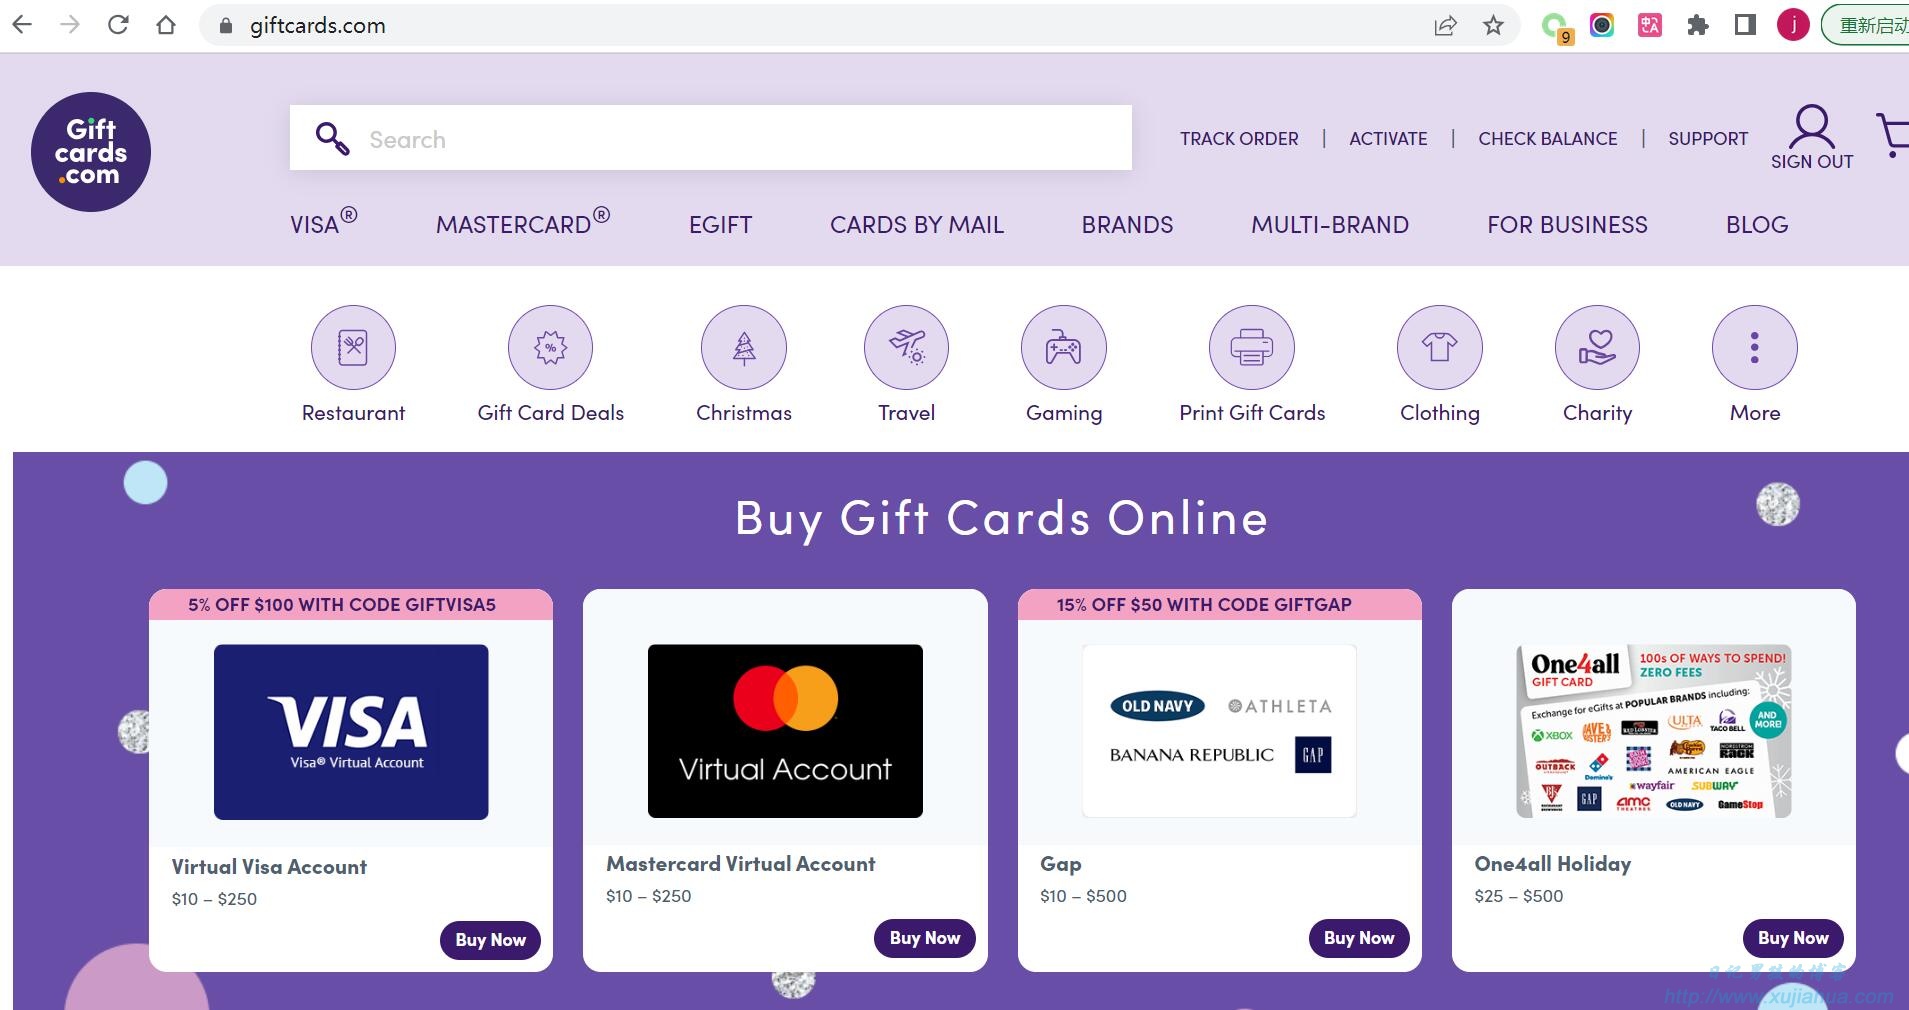The width and height of the screenshot is (1909, 1010).
Task: Expand the More categories icon
Action: coord(1755,348)
